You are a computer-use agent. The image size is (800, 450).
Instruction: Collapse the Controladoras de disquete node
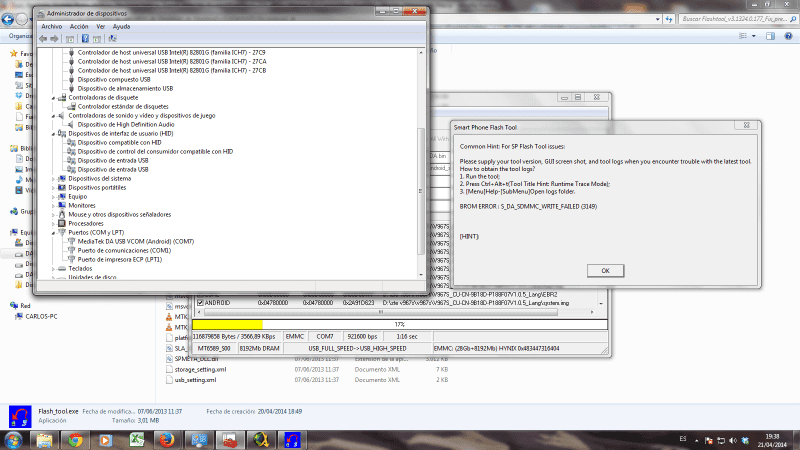(54, 97)
